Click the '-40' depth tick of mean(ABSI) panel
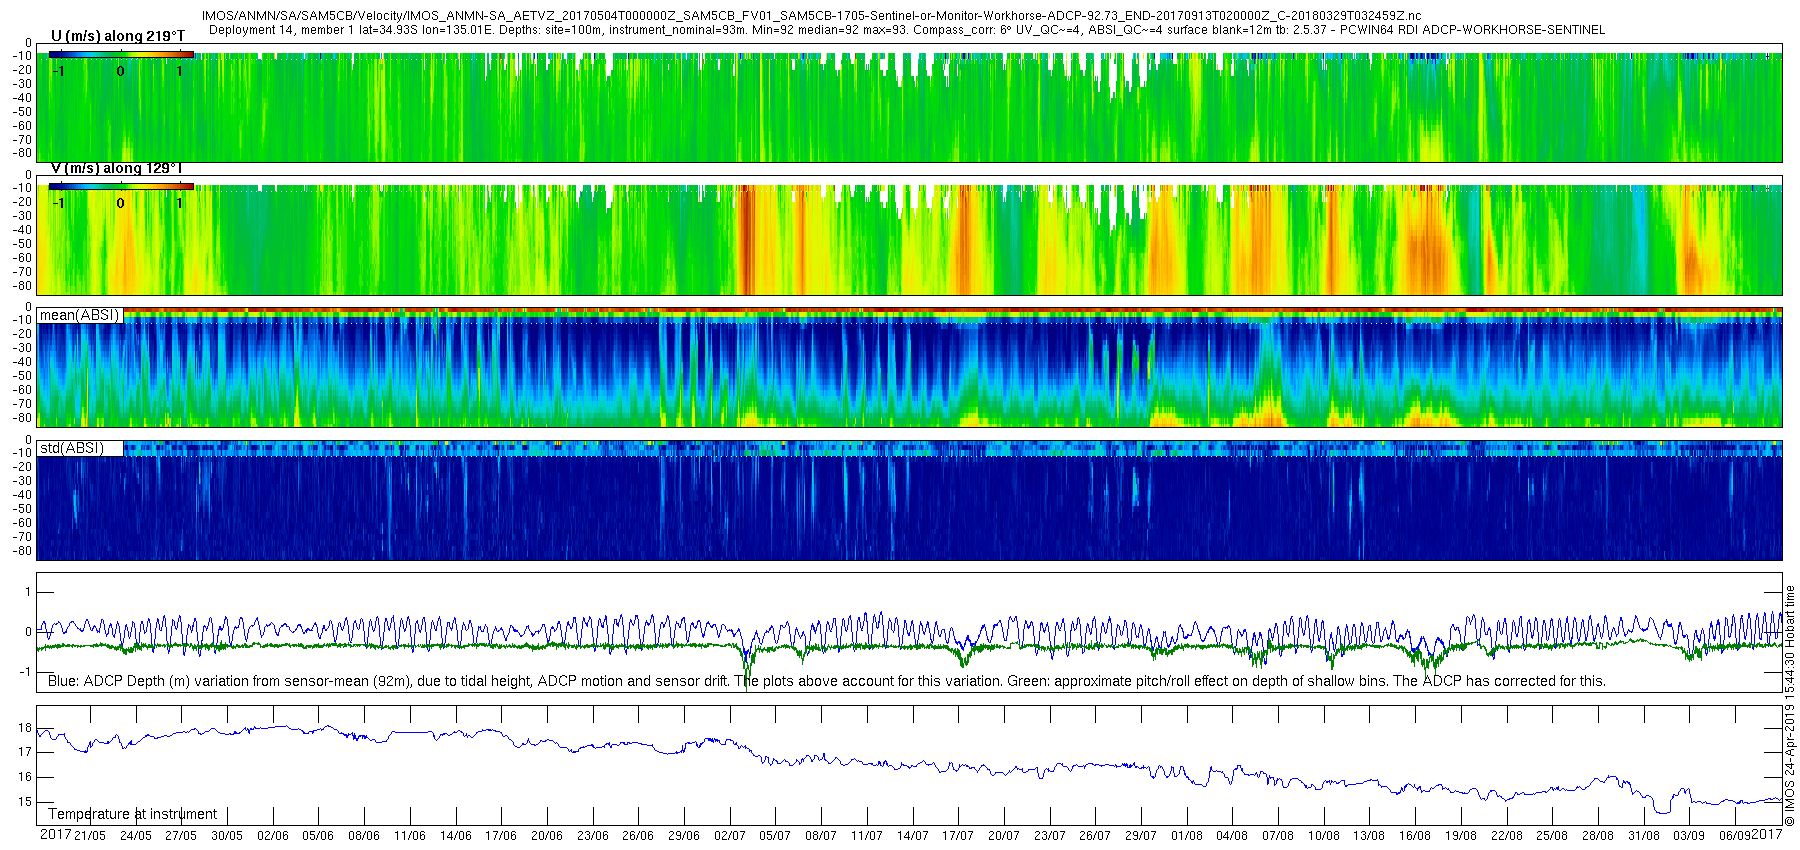Image resolution: width=1800 pixels, height=850 pixels. tap(22, 362)
